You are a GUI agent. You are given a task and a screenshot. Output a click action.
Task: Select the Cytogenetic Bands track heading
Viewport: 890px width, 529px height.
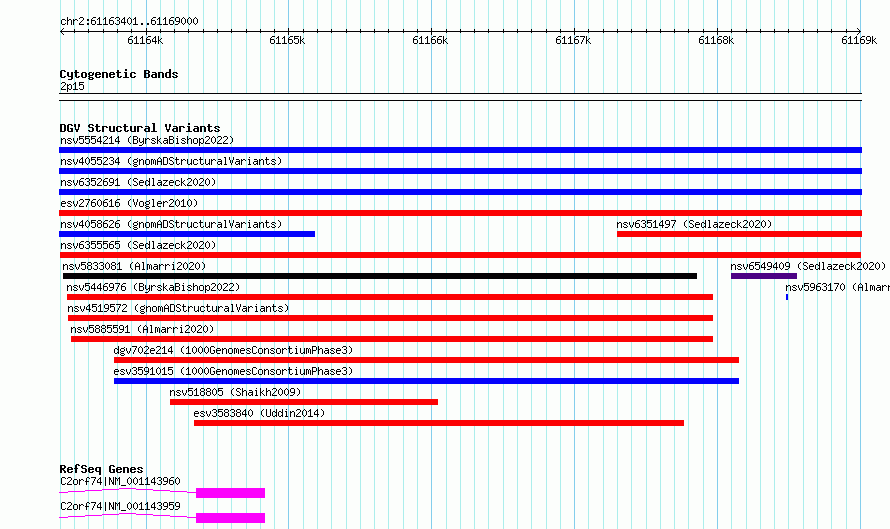click(119, 74)
